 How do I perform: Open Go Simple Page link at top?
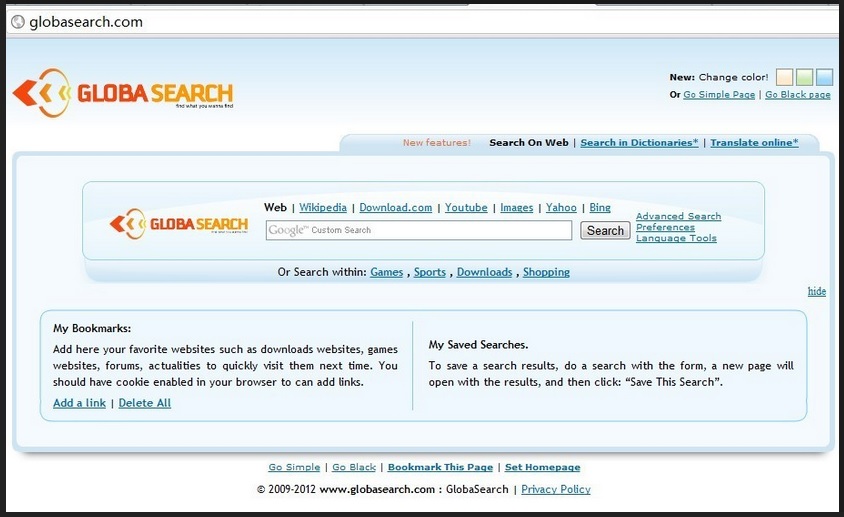click(x=719, y=94)
